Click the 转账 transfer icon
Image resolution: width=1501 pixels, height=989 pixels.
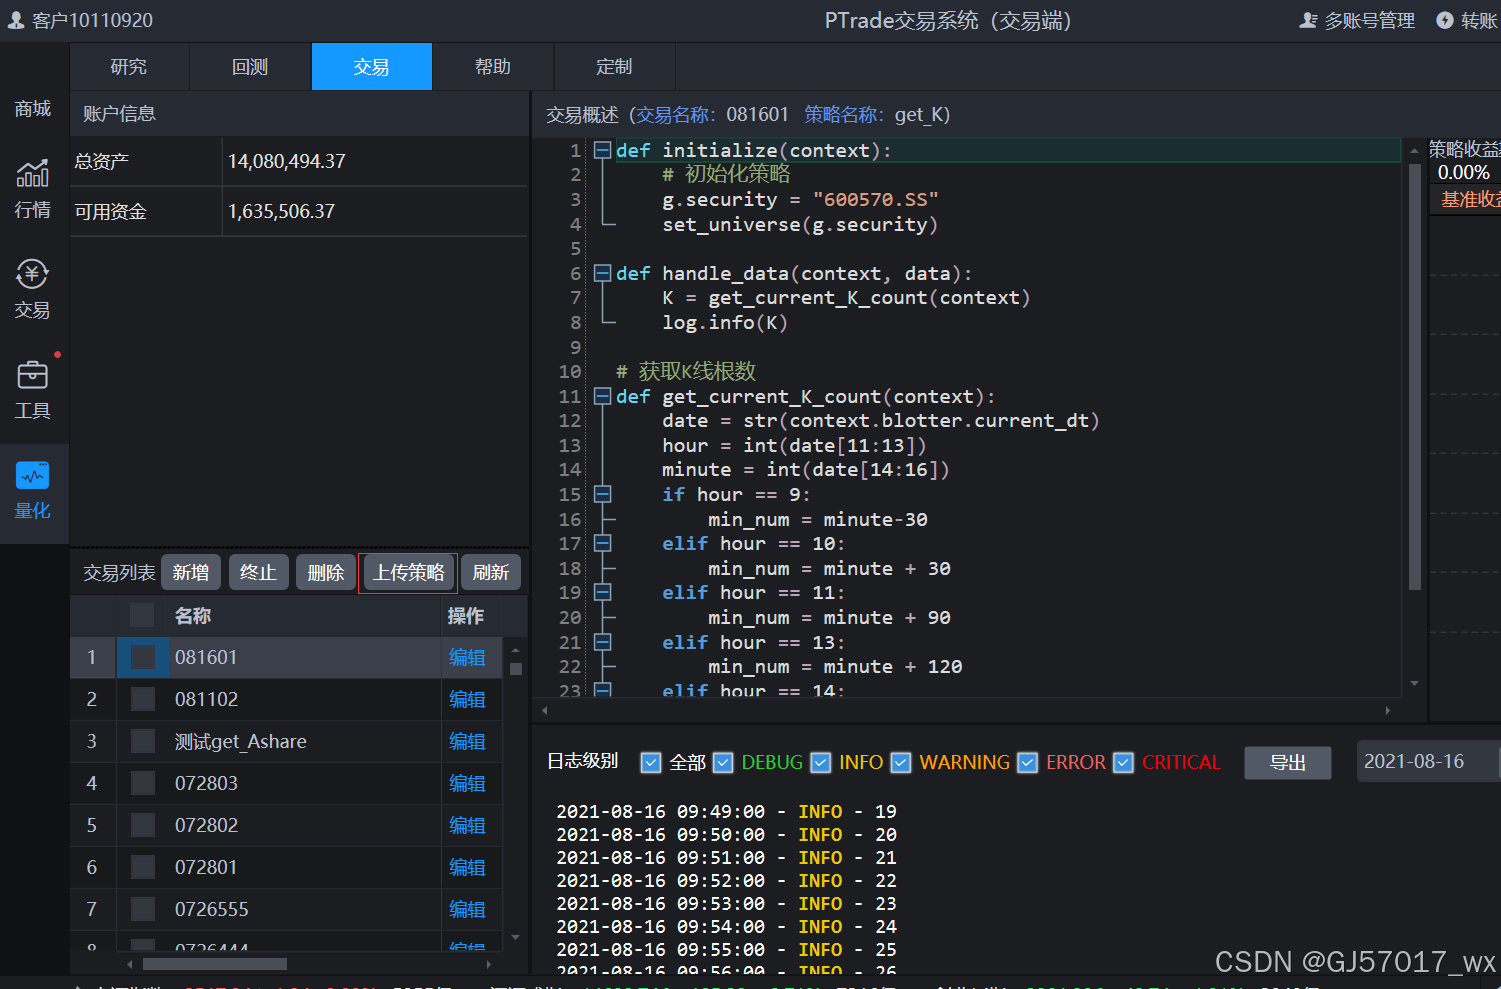[x=1445, y=20]
